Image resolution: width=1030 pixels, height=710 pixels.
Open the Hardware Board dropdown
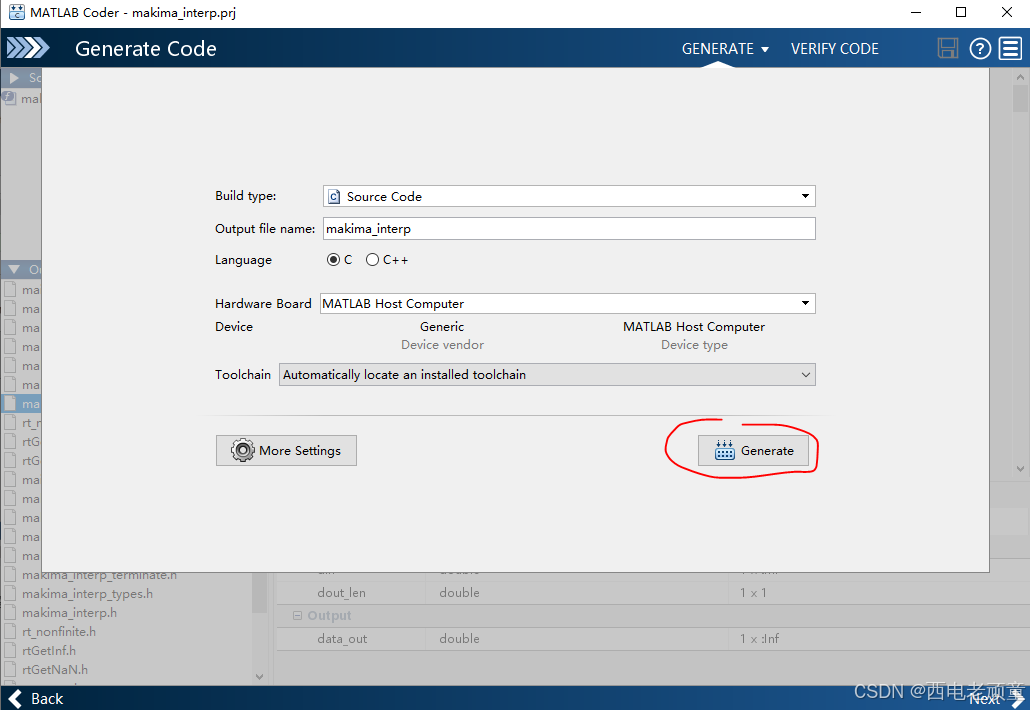[568, 303]
